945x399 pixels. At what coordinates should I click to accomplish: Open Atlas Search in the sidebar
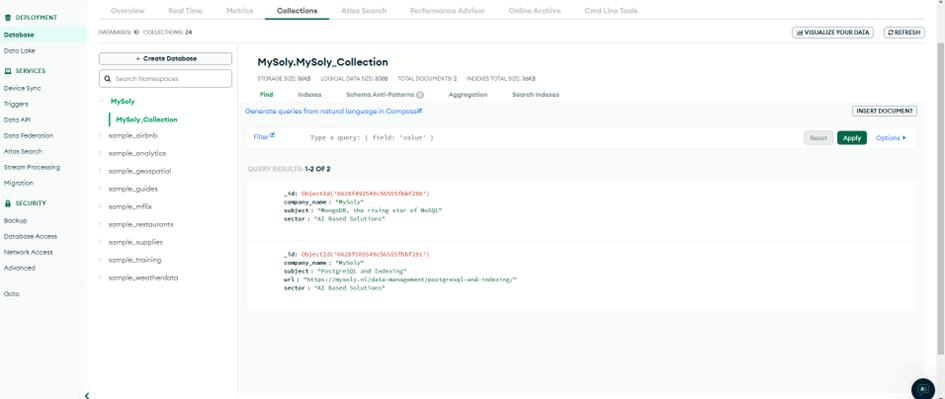tap(23, 151)
